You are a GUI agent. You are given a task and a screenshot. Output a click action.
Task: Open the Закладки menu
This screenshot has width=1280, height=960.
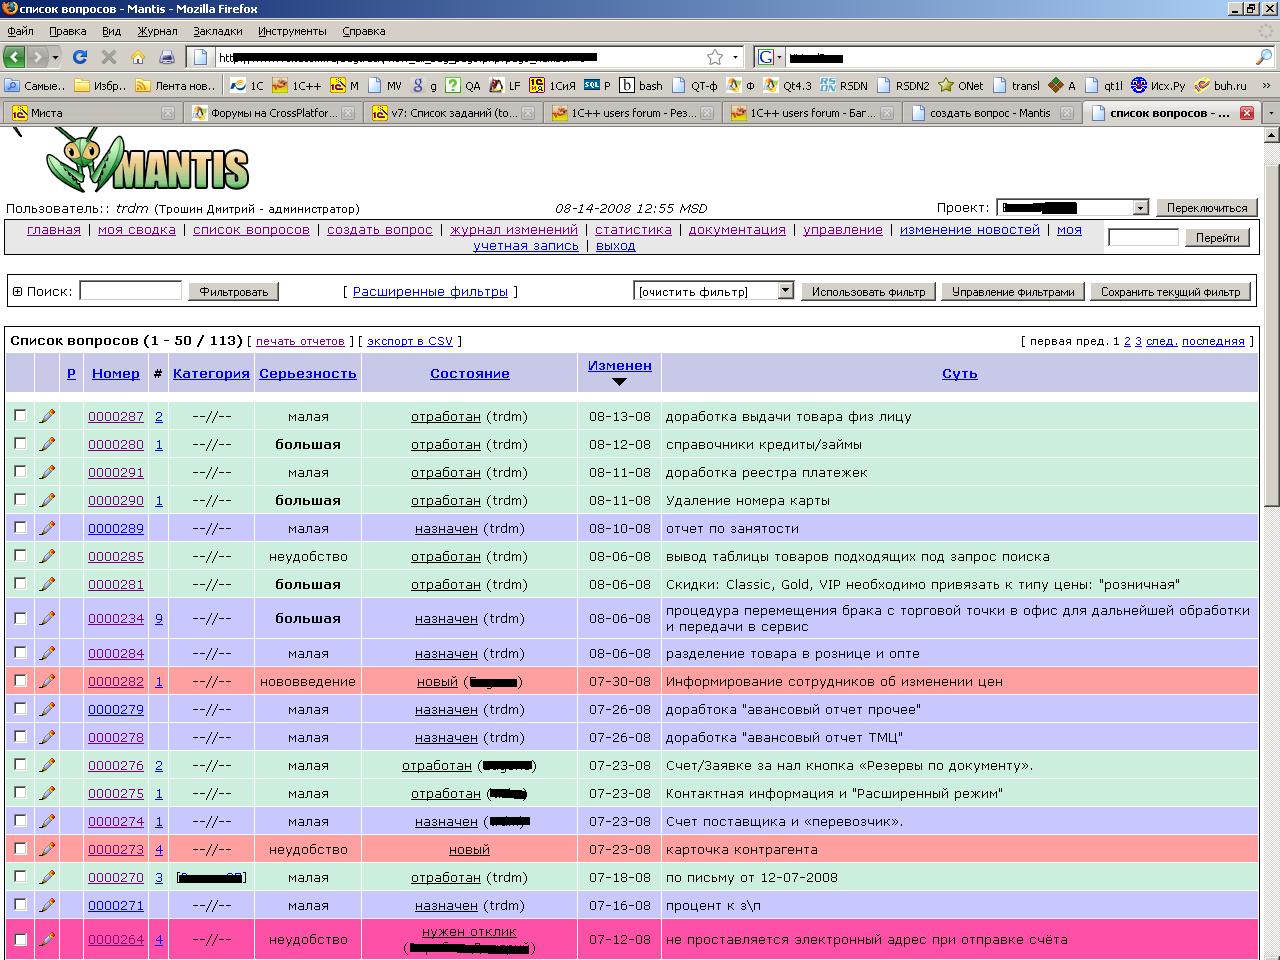pyautogui.click(x=217, y=31)
